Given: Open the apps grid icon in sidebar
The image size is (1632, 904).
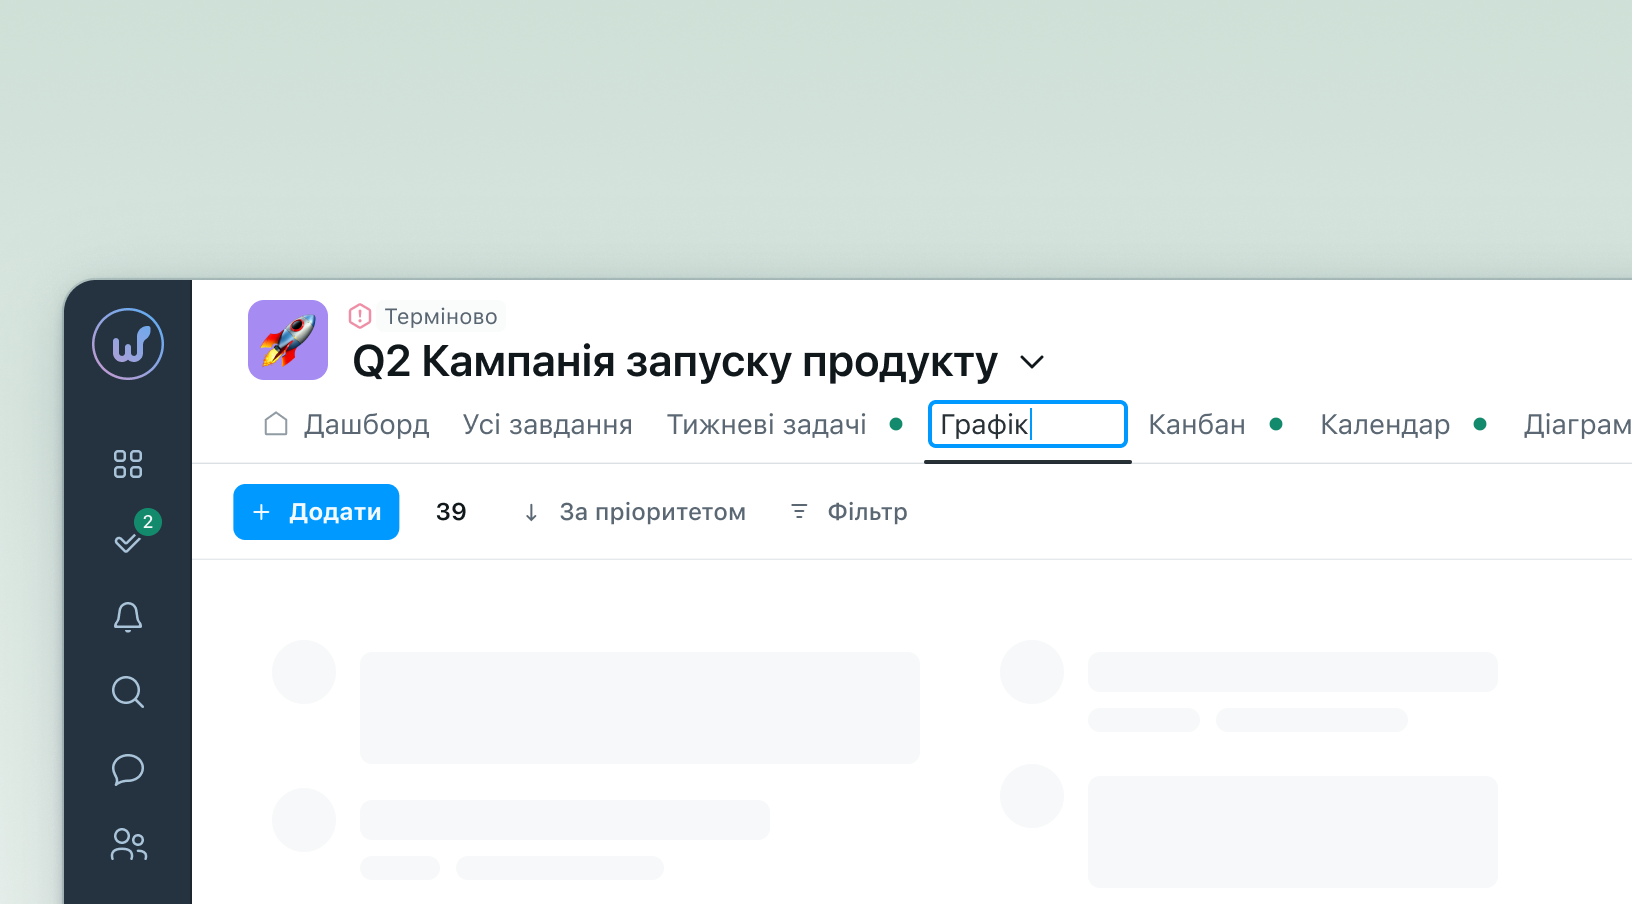Looking at the screenshot, I should click(x=128, y=464).
